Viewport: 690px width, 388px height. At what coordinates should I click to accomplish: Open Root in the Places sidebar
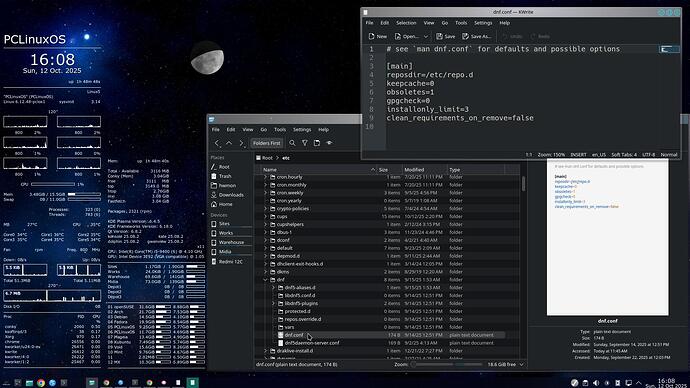click(x=224, y=167)
